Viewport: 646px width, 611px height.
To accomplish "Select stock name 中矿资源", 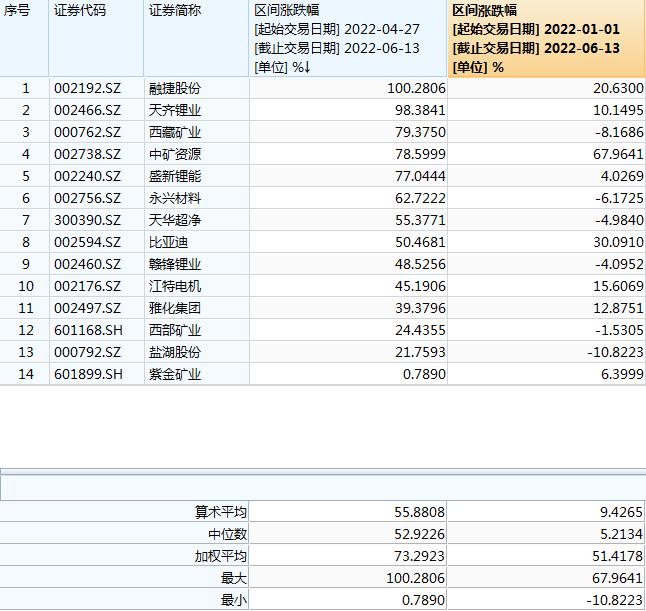I will (x=175, y=154).
